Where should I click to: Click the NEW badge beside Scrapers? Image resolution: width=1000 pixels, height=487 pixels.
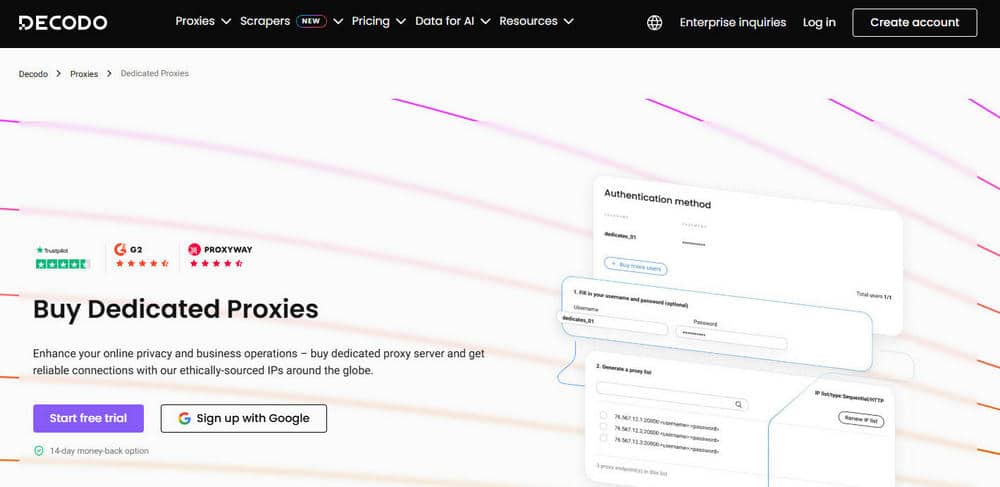311,21
